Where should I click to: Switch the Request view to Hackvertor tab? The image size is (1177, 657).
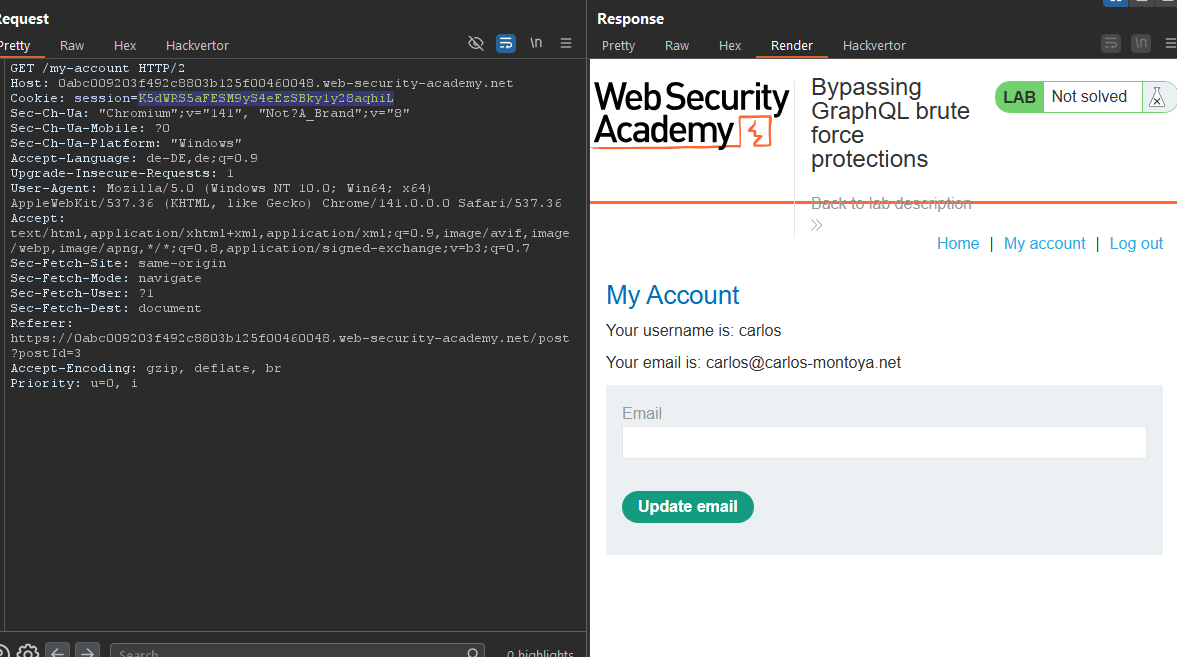coord(197,45)
